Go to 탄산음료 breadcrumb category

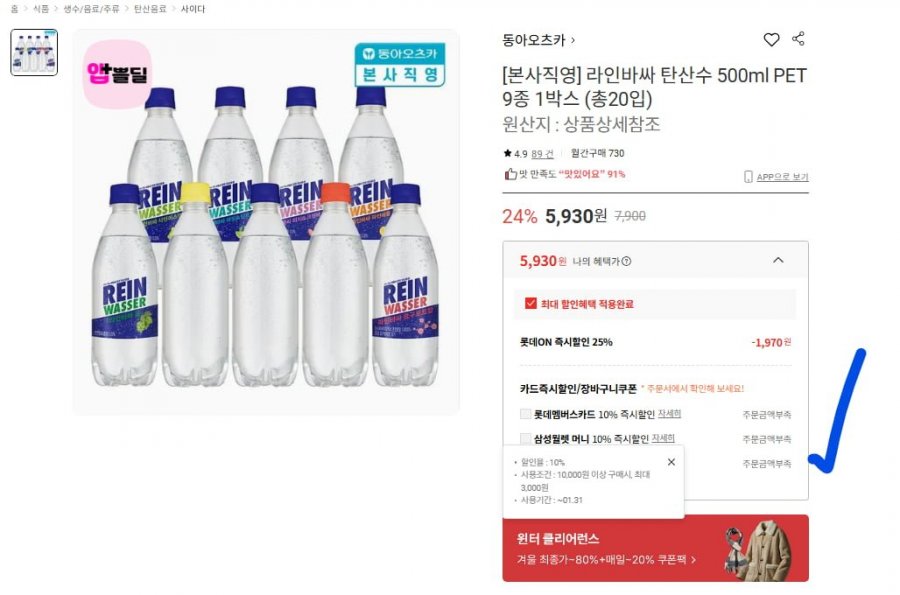coord(150,8)
